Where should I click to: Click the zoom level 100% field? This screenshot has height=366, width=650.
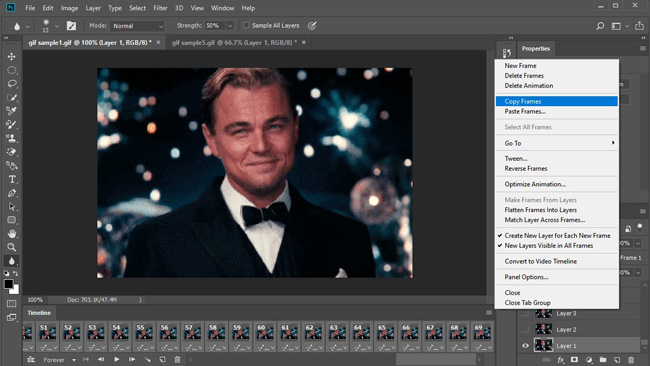pyautogui.click(x=35, y=300)
